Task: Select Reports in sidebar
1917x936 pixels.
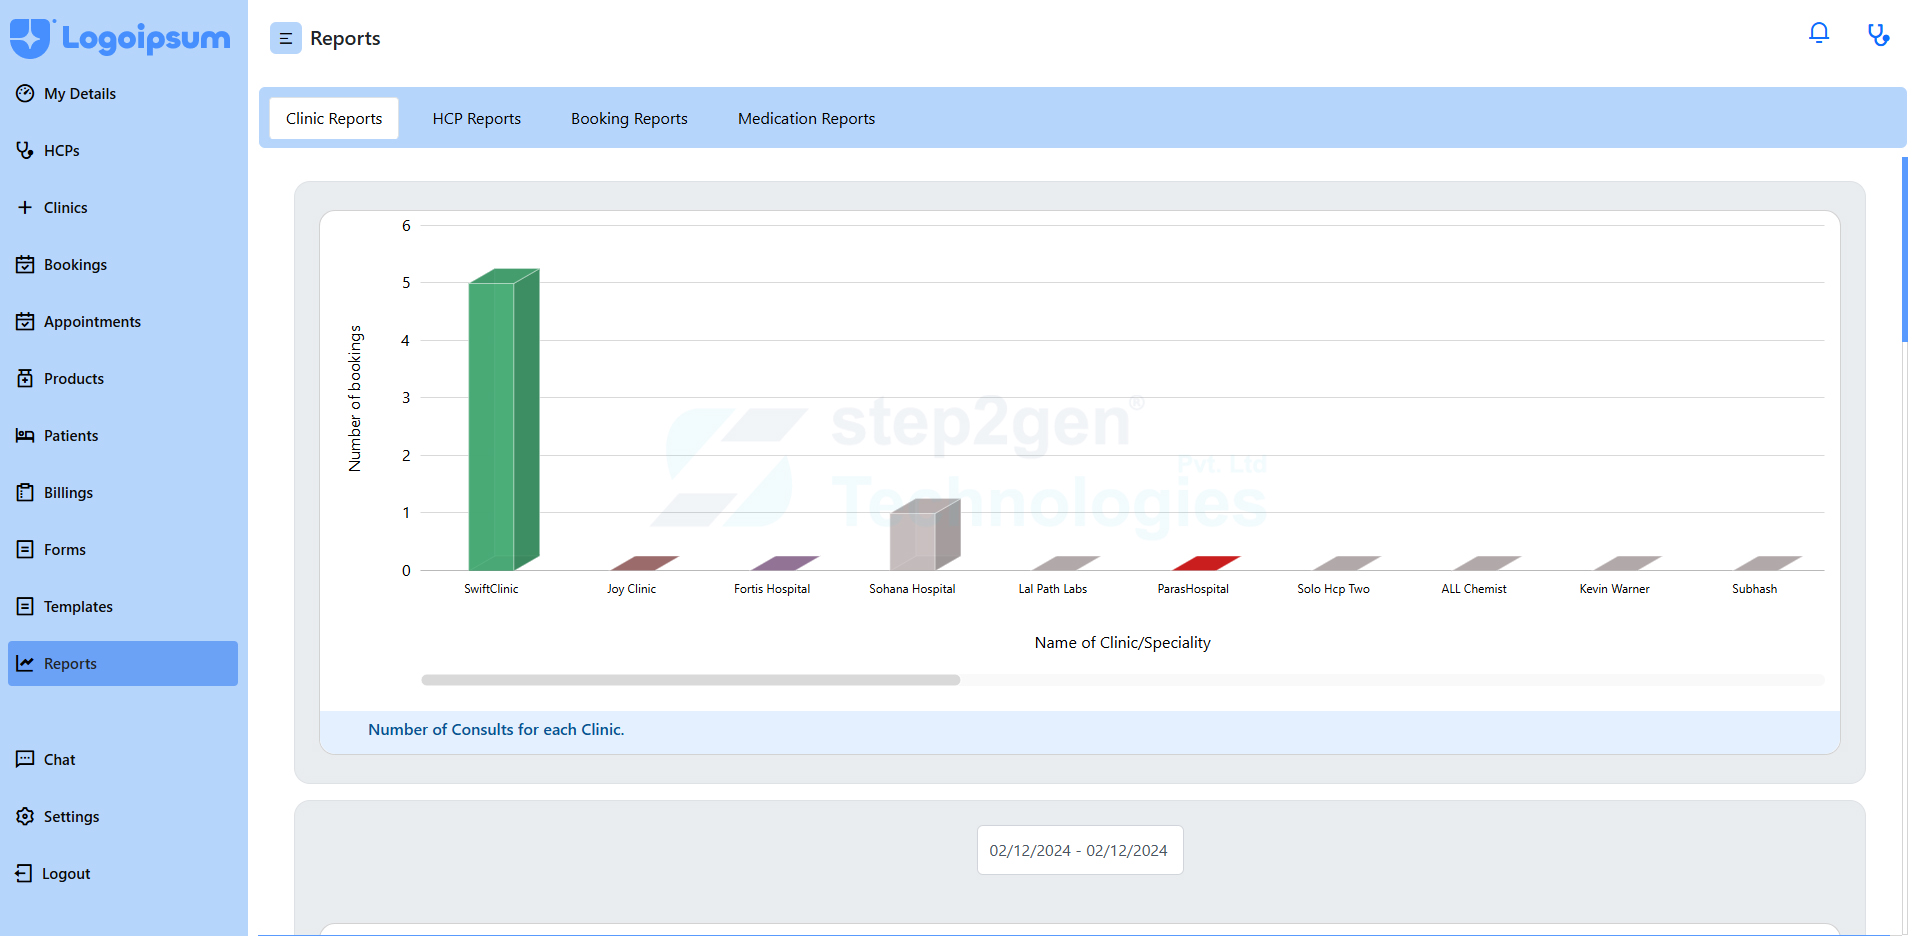Action: (123, 663)
